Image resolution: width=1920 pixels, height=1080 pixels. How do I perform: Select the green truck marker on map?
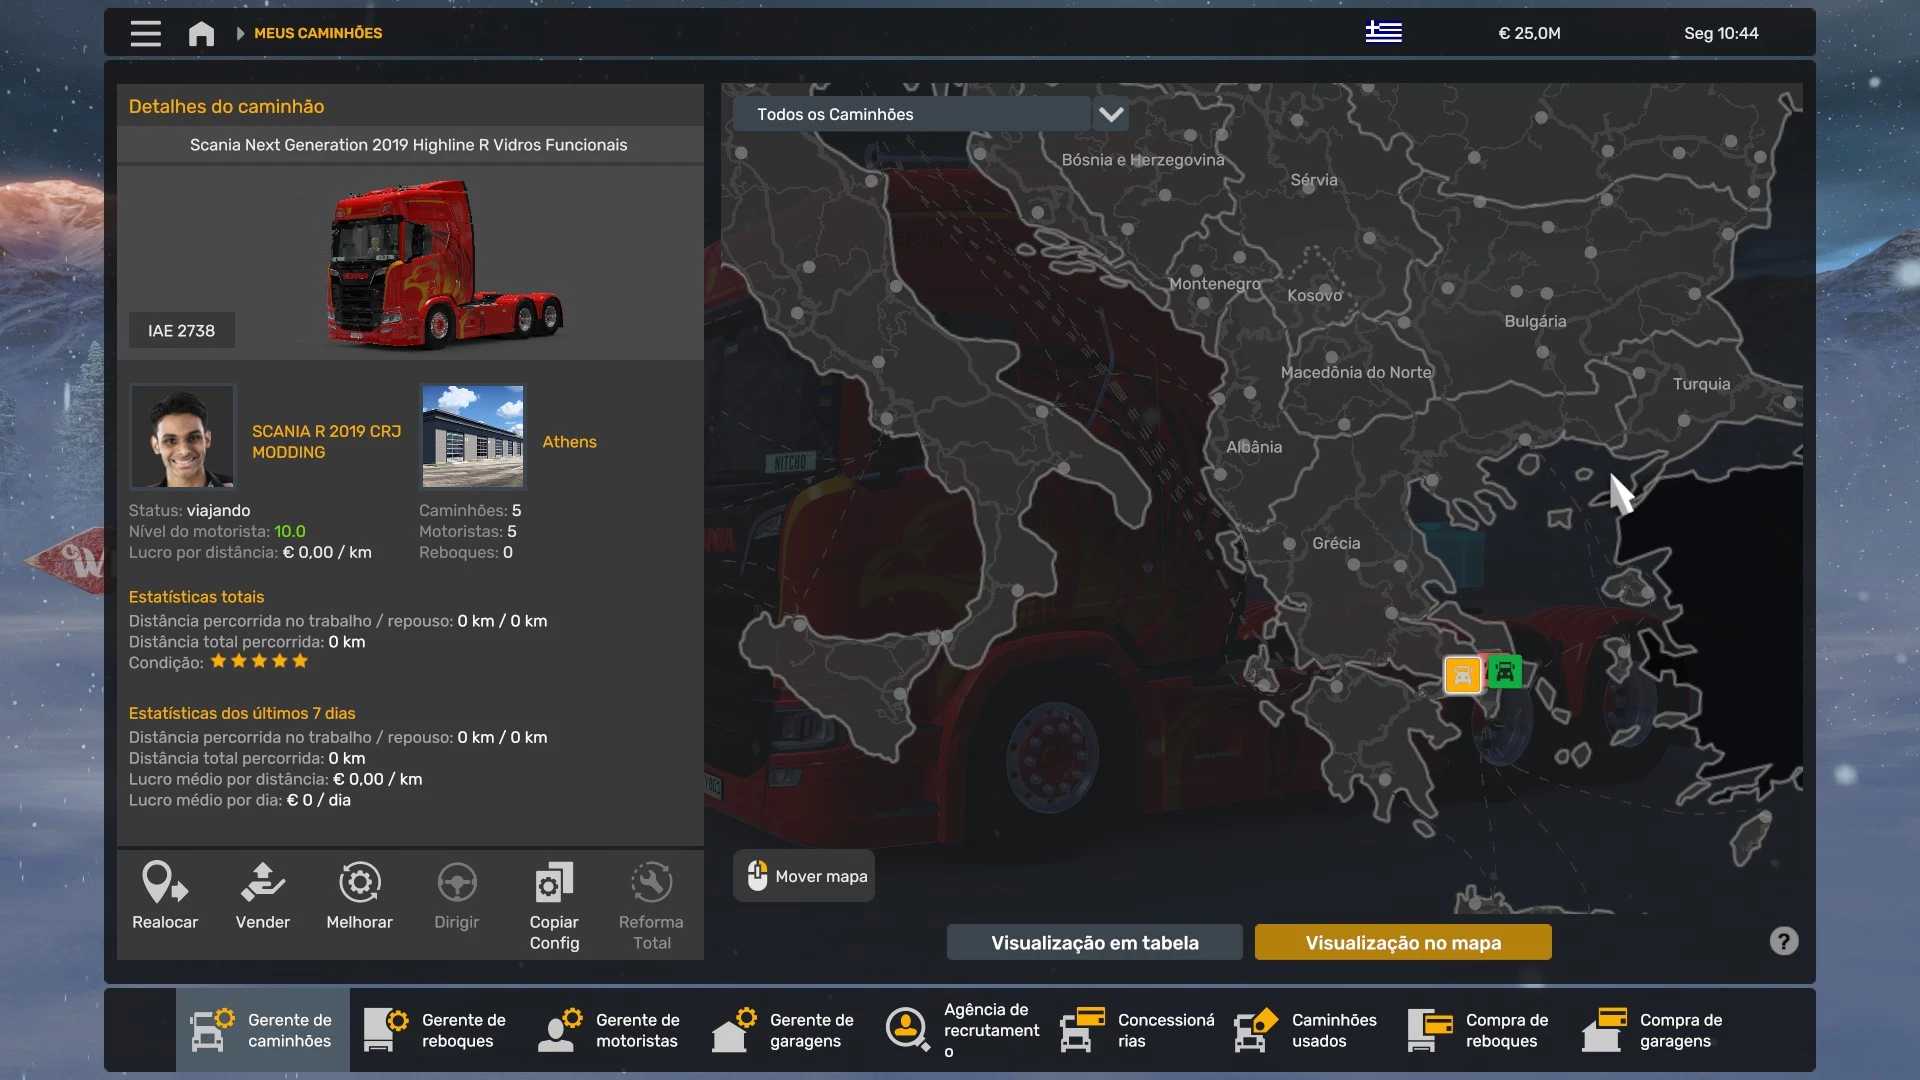tap(1505, 671)
